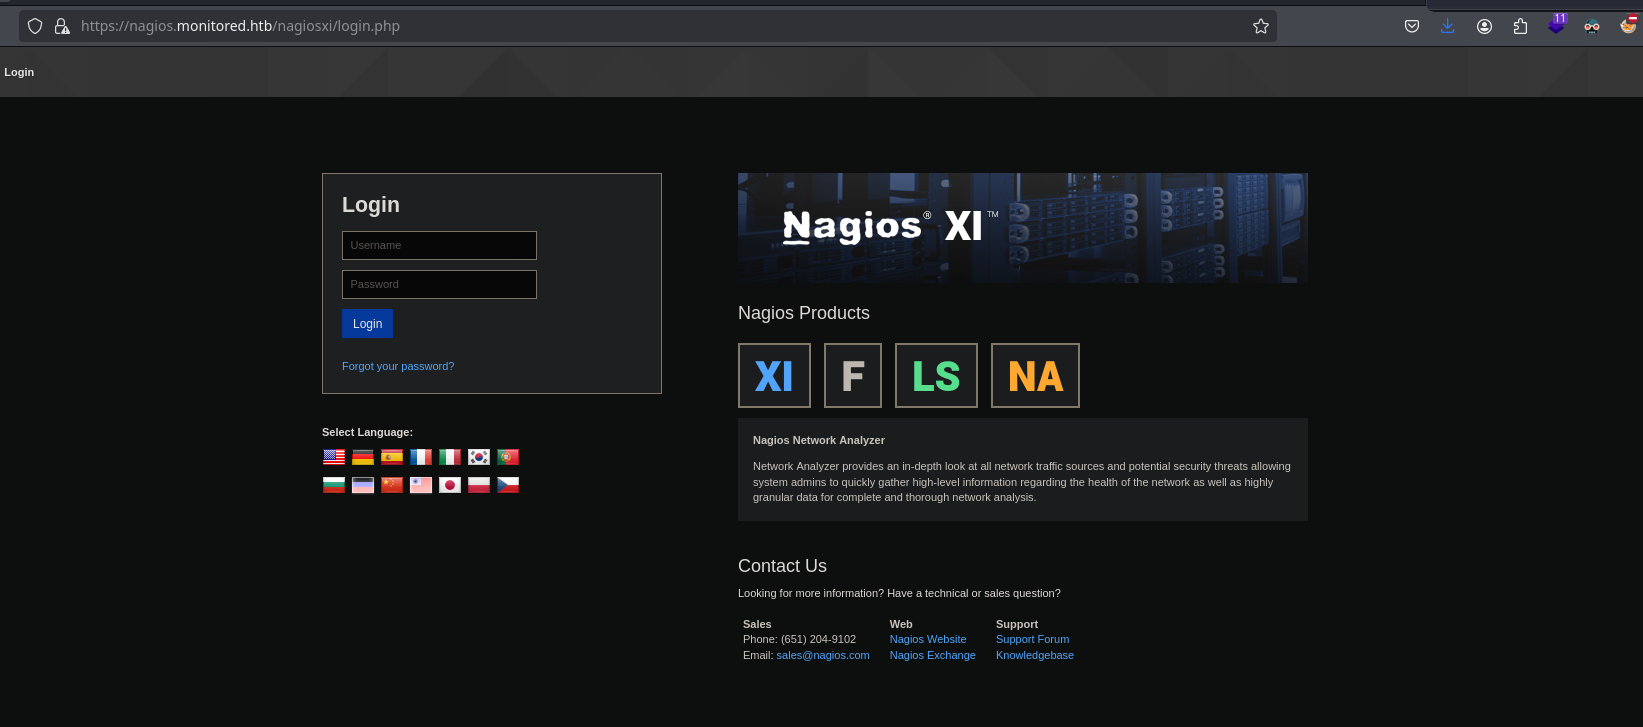The image size is (1643, 727).
Task: Click the Login text in top navbar
Action: point(19,72)
